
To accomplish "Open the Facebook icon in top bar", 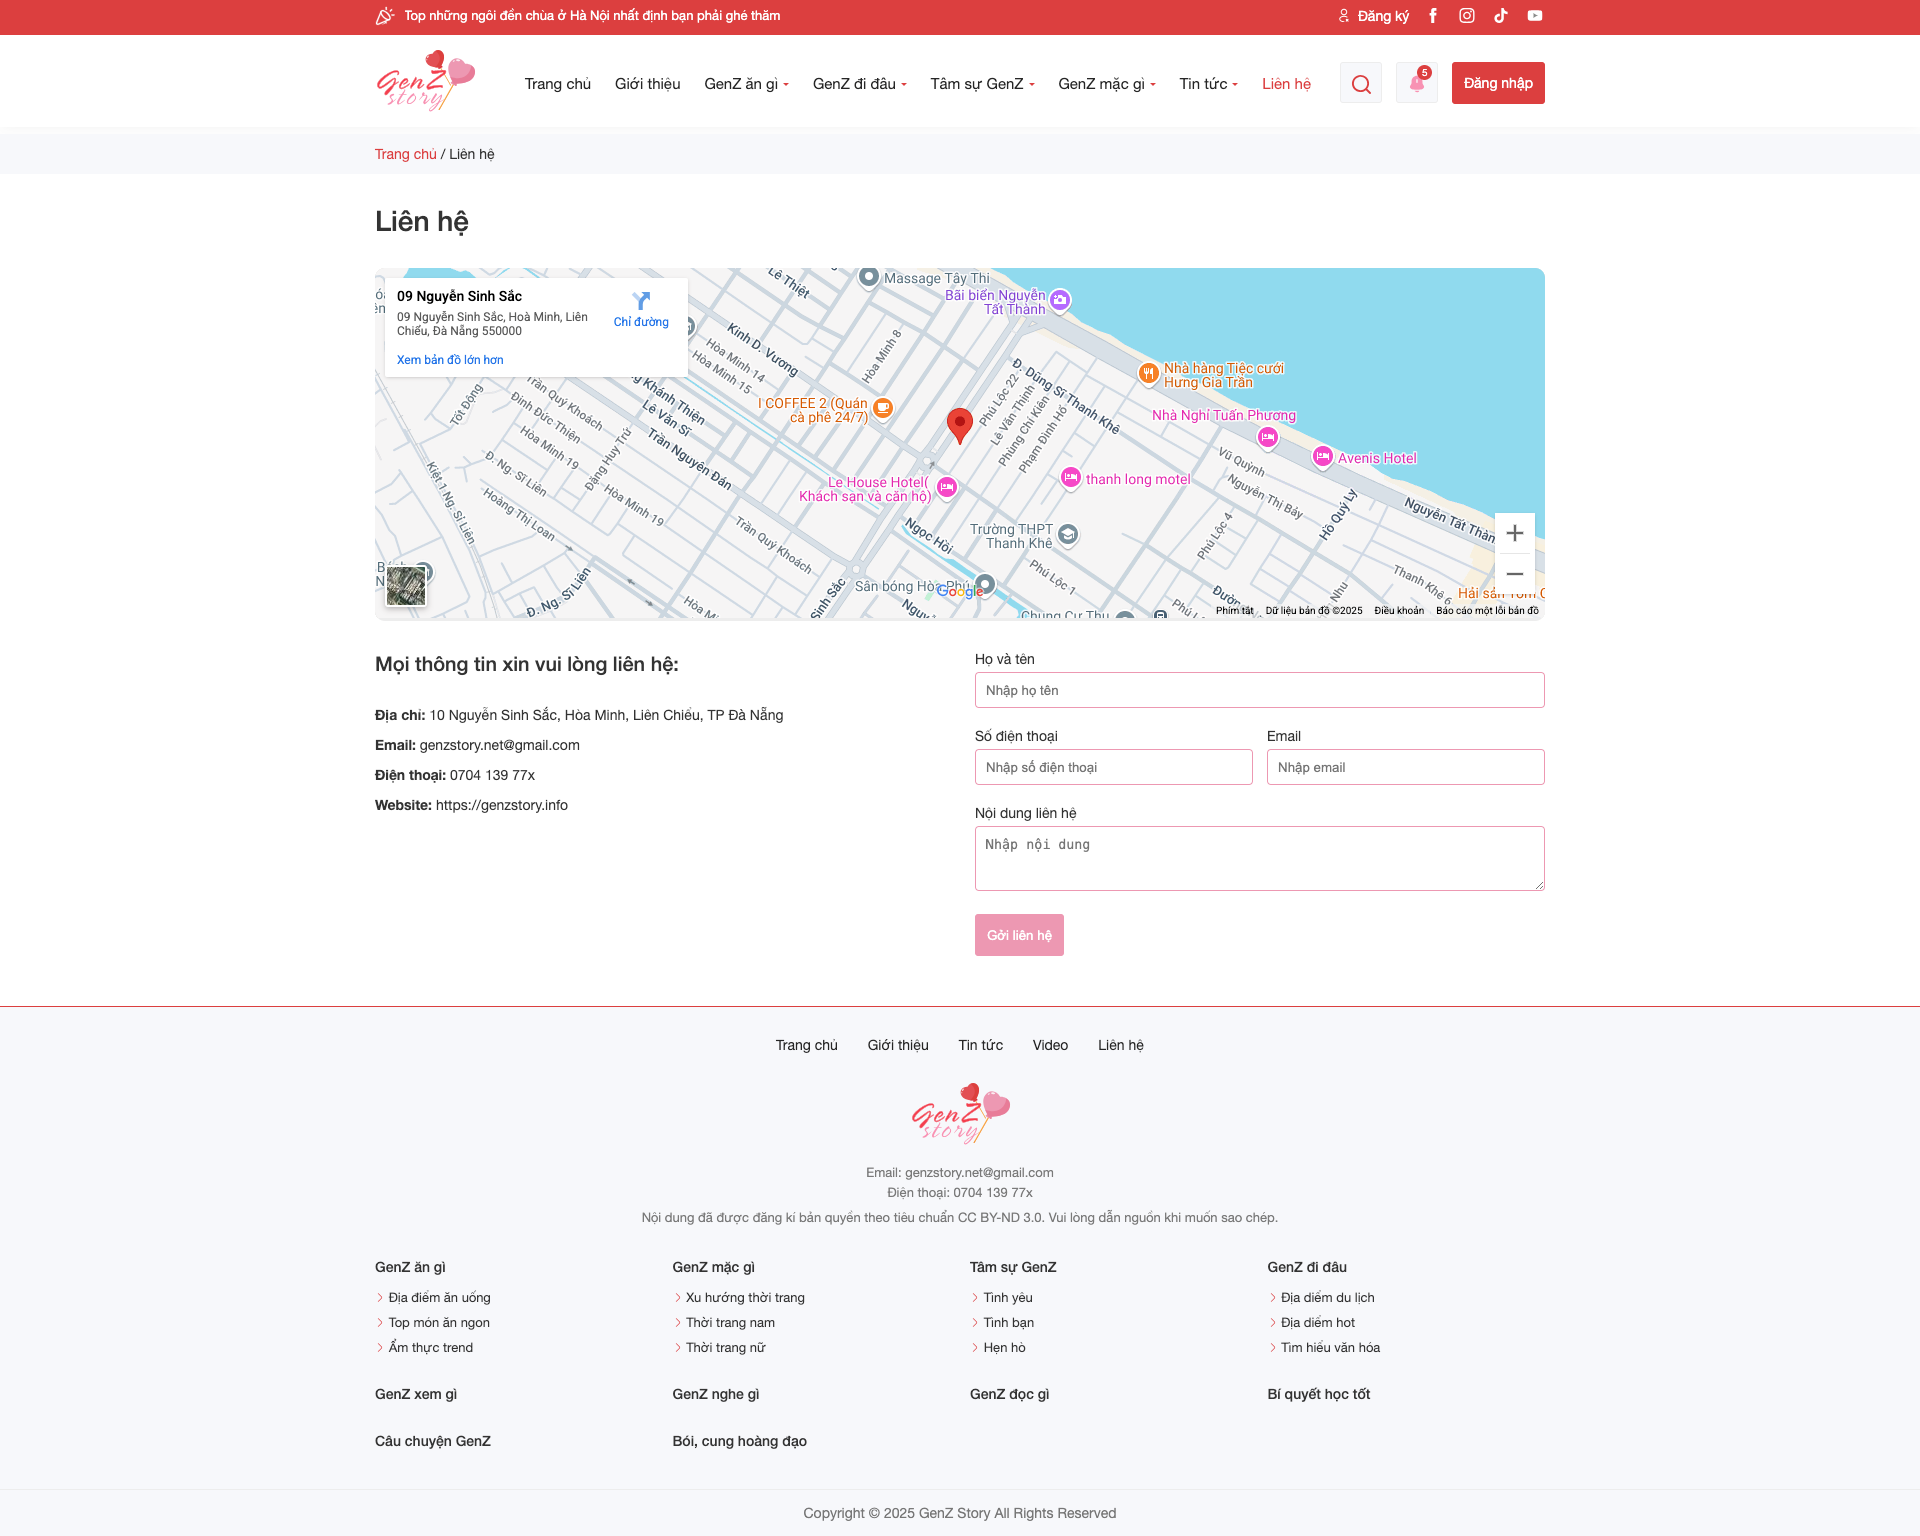I will [x=1433, y=16].
